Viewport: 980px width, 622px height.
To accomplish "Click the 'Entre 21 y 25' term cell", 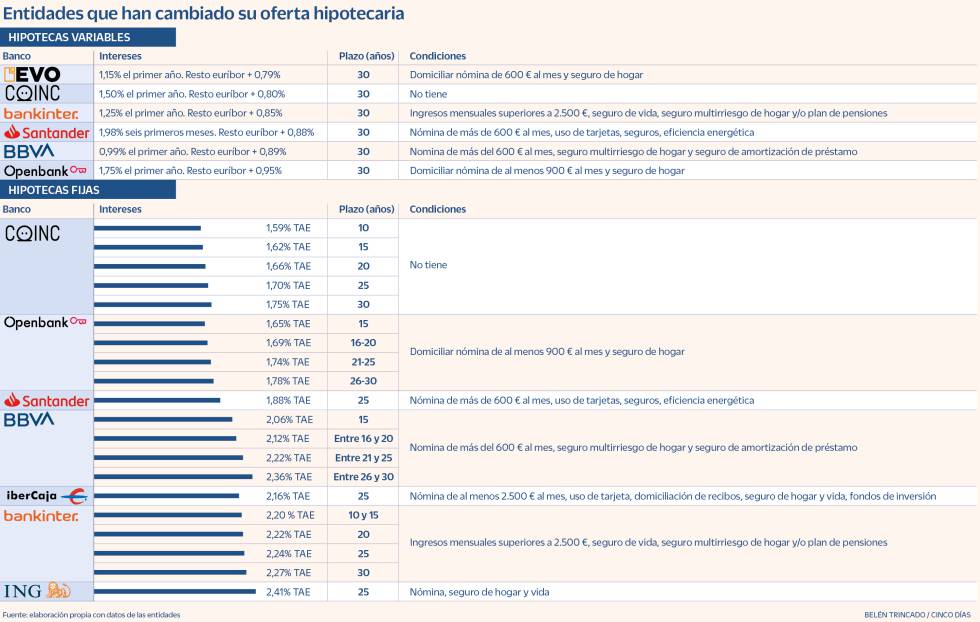I will pos(363,458).
